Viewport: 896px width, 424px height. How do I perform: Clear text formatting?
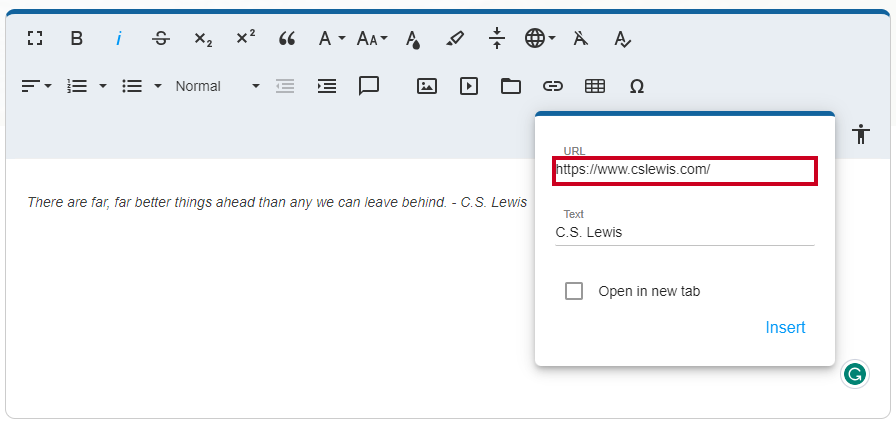[x=581, y=39]
